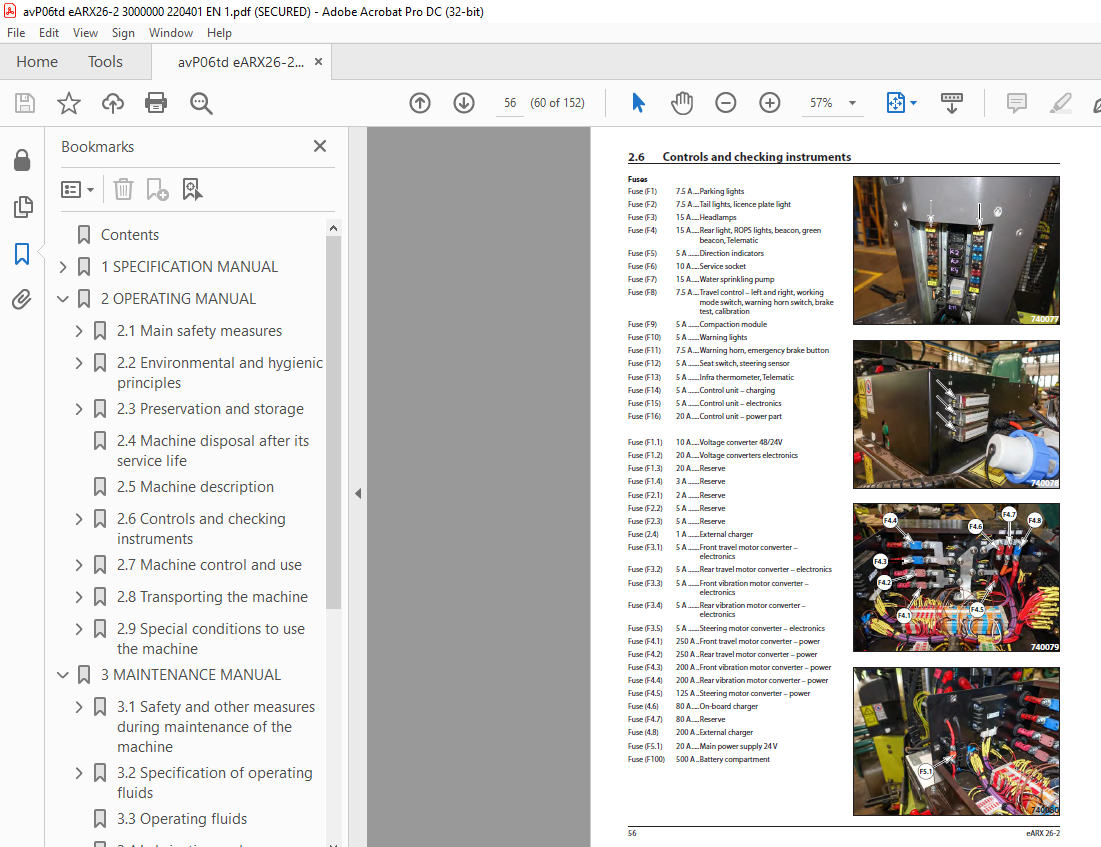Open 2.4 Machine disposal bookmark
1101x847 pixels.
(213, 451)
